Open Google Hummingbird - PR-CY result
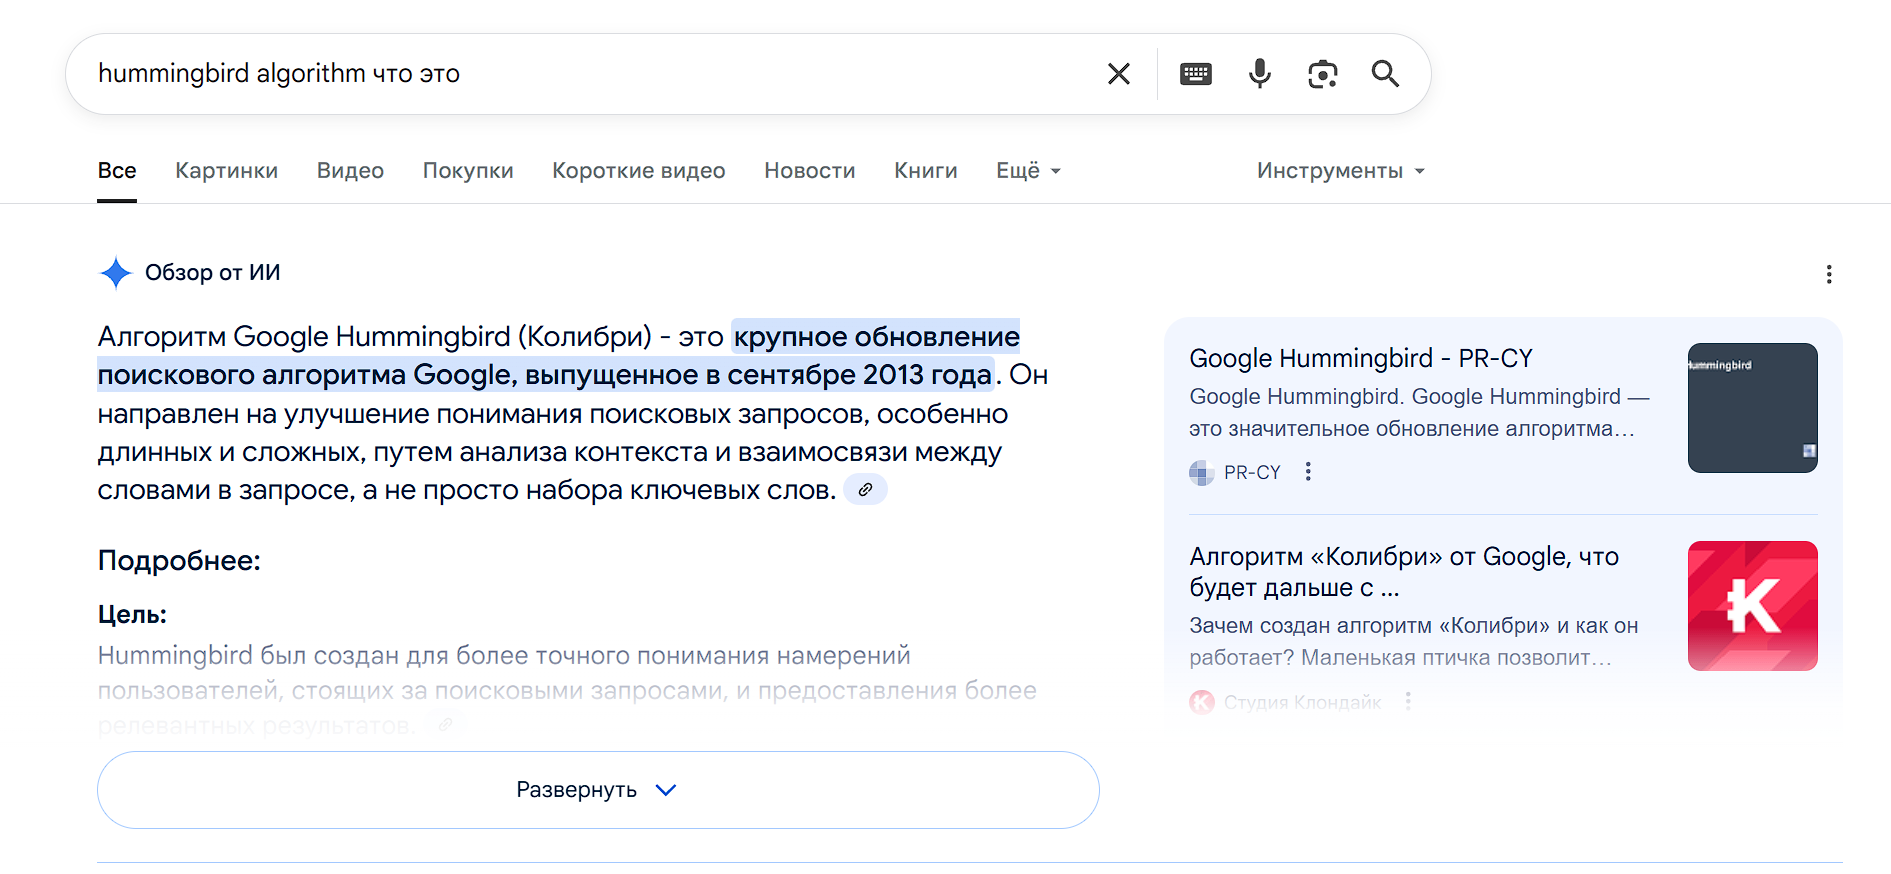This screenshot has height=874, width=1891. (x=1361, y=358)
